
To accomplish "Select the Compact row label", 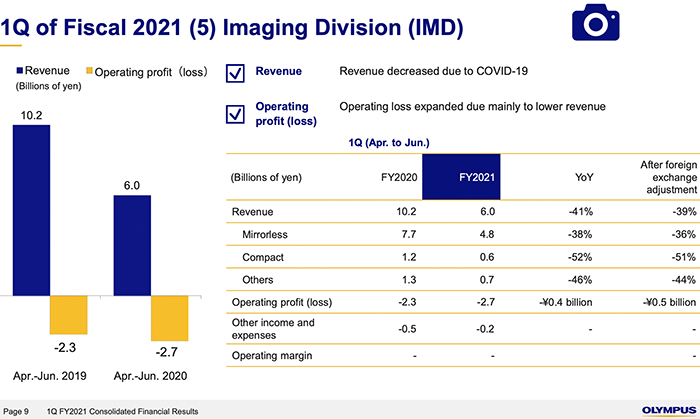I will coord(263,255).
